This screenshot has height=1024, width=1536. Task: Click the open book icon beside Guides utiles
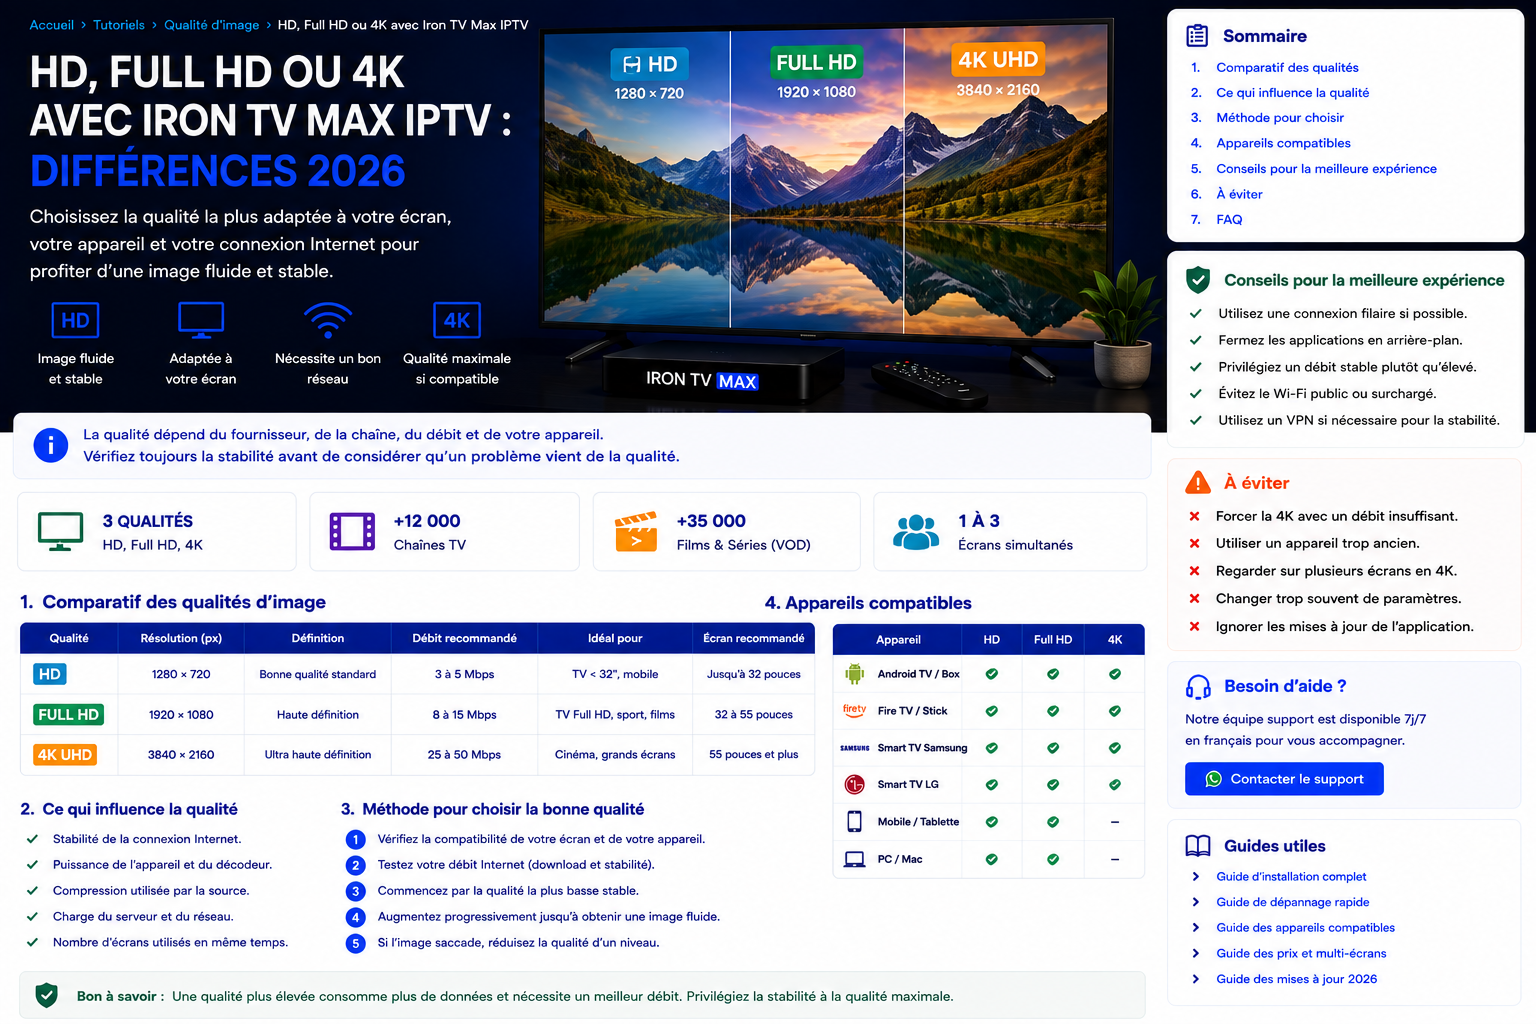point(1198,846)
